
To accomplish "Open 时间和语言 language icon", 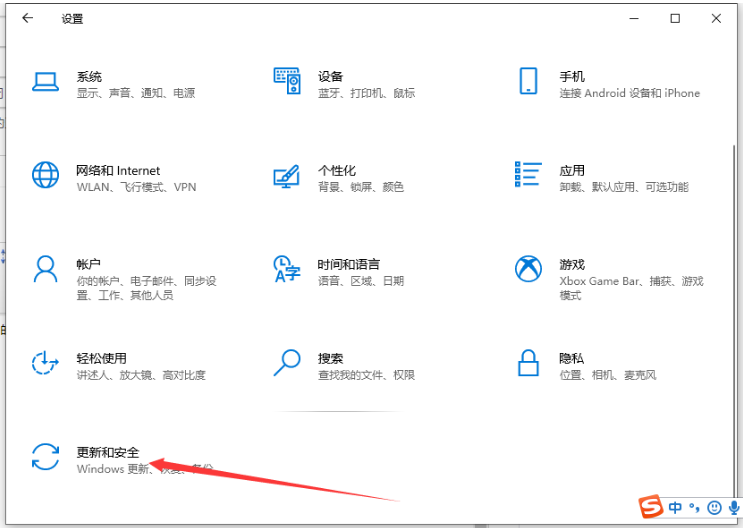I will point(287,269).
